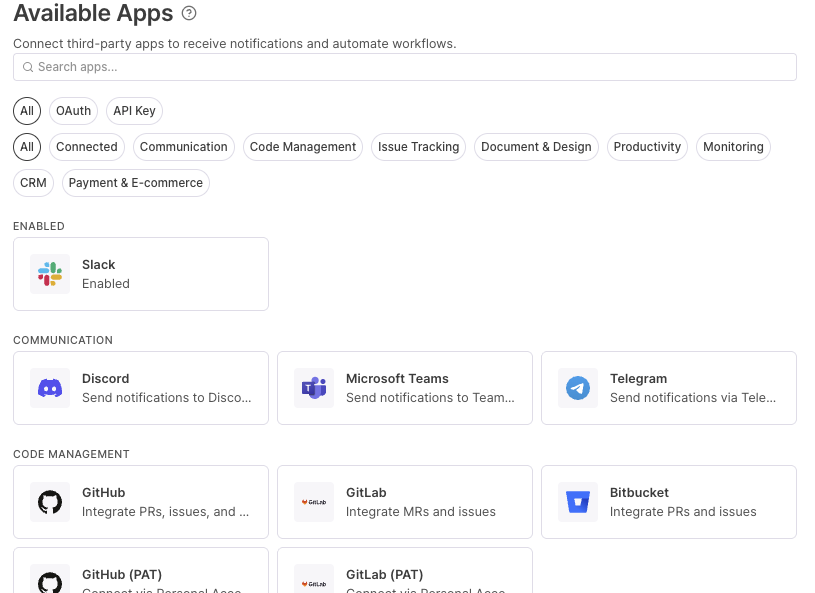Click the ENABLED section heading
Viewport: 815px width, 593px height.
pos(39,226)
